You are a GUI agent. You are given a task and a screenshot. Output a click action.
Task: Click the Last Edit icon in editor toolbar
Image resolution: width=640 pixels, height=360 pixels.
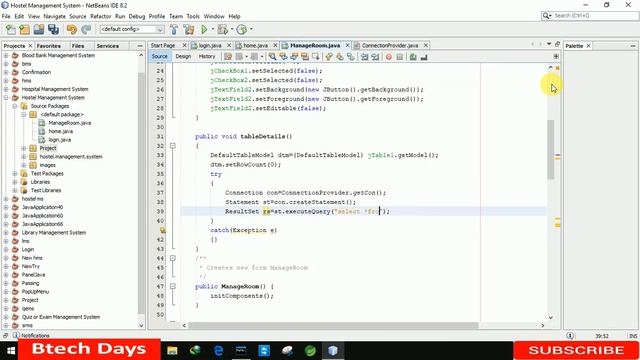(228, 57)
